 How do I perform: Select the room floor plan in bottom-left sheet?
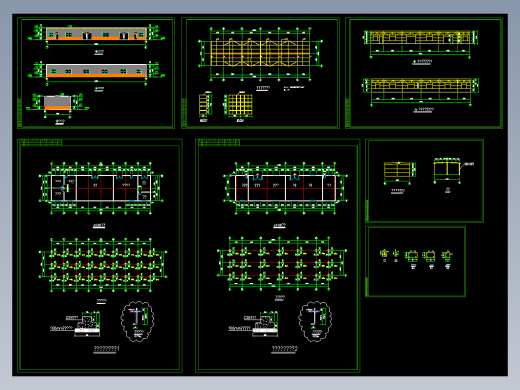point(101,188)
